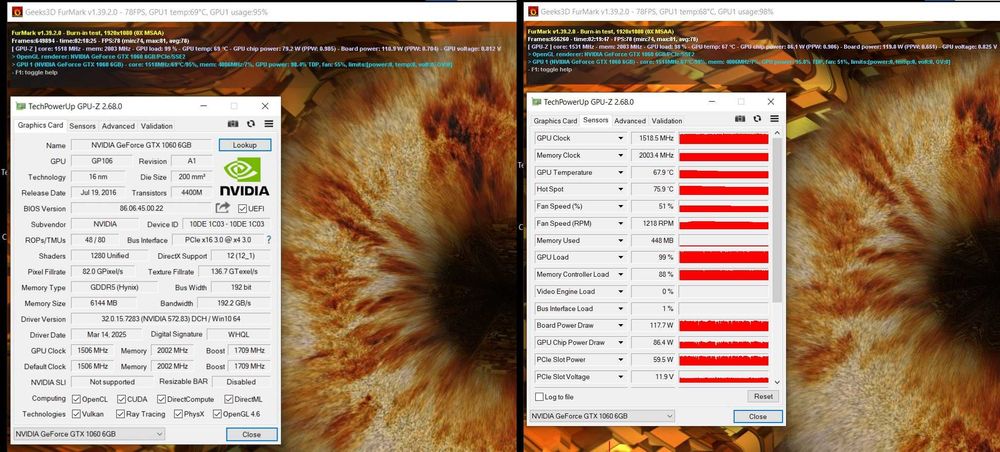The image size is (1000, 452).
Task: Toggle the Ray Tracing checkbox
Action: click(121, 414)
